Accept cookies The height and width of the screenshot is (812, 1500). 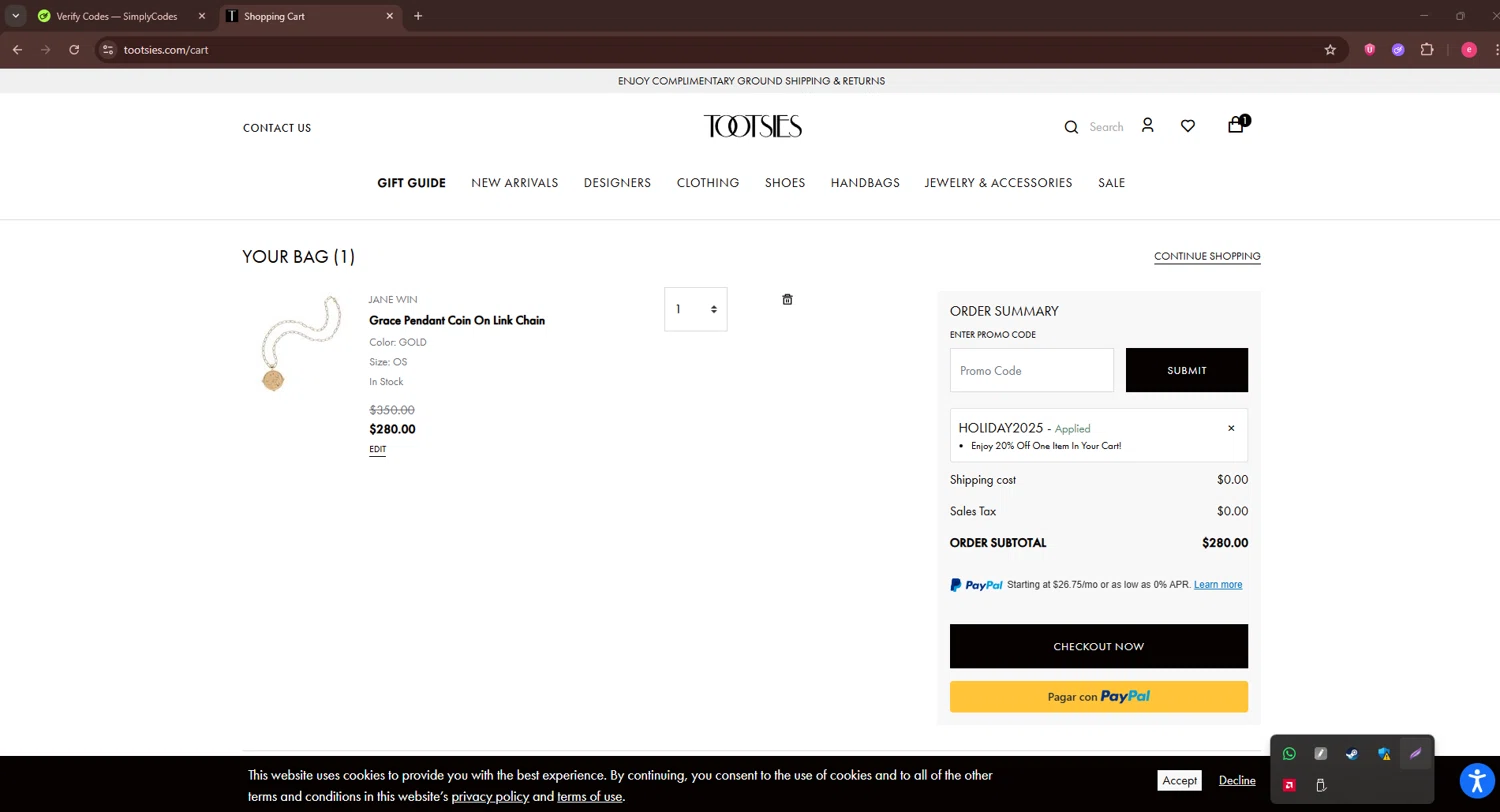(1179, 781)
